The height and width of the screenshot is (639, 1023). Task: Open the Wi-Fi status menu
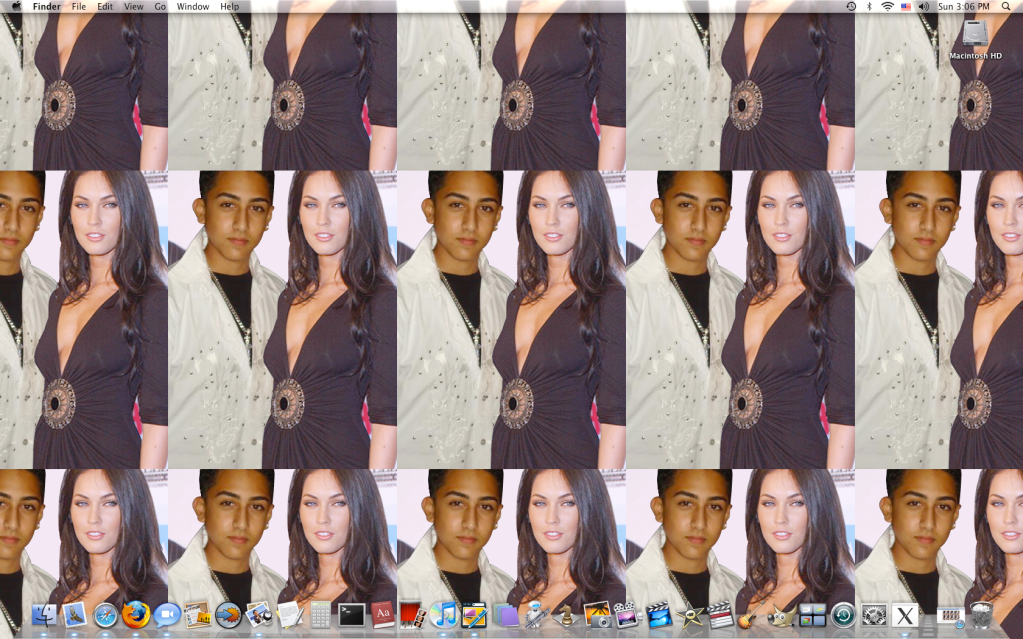(x=887, y=7)
